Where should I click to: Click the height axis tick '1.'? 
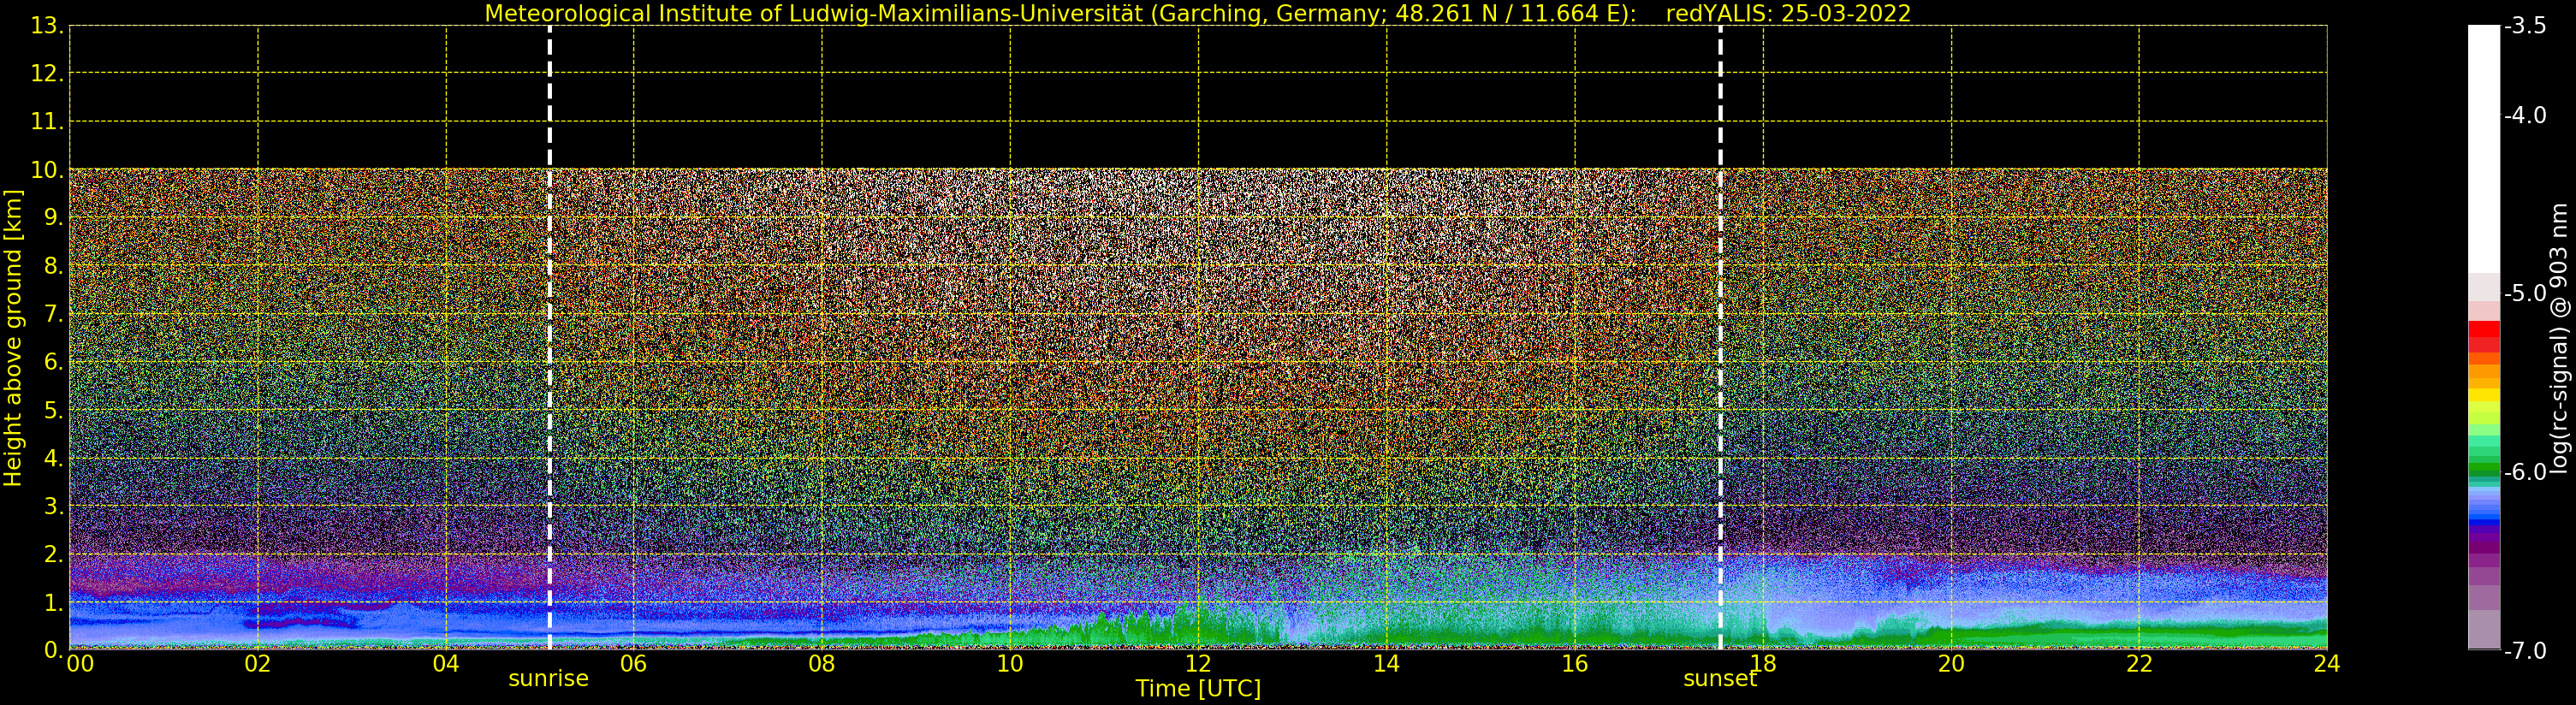[54, 602]
